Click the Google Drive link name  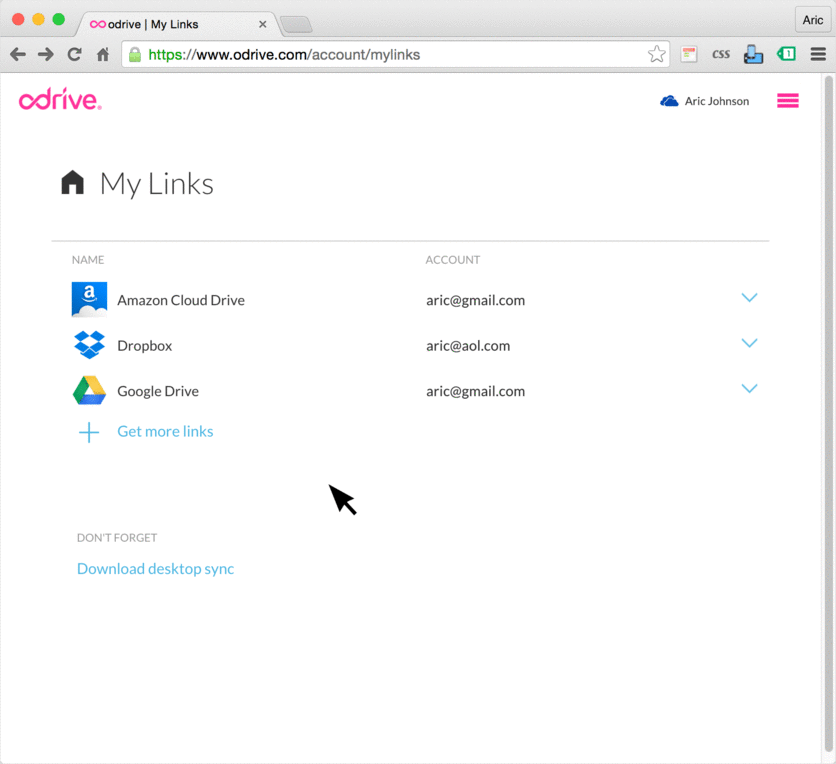(158, 391)
